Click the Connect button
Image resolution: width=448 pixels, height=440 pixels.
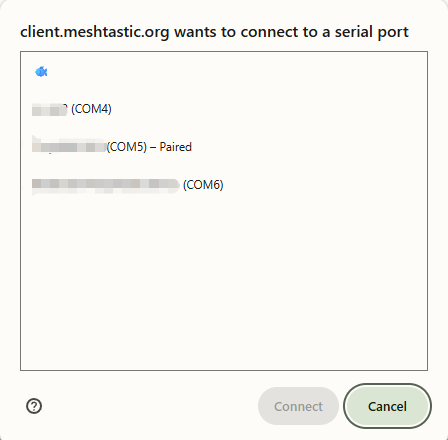(x=298, y=406)
